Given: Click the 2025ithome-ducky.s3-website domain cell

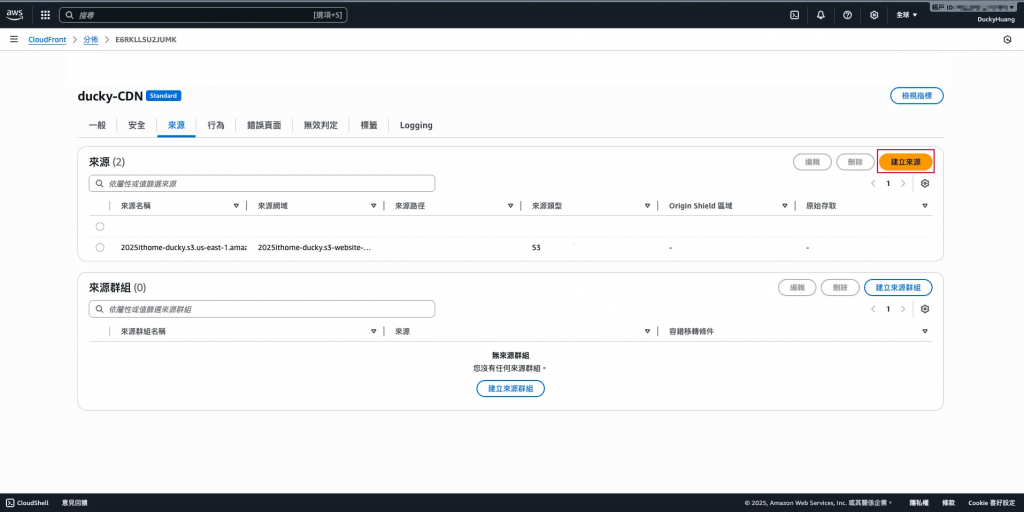Looking at the screenshot, I should (x=314, y=248).
